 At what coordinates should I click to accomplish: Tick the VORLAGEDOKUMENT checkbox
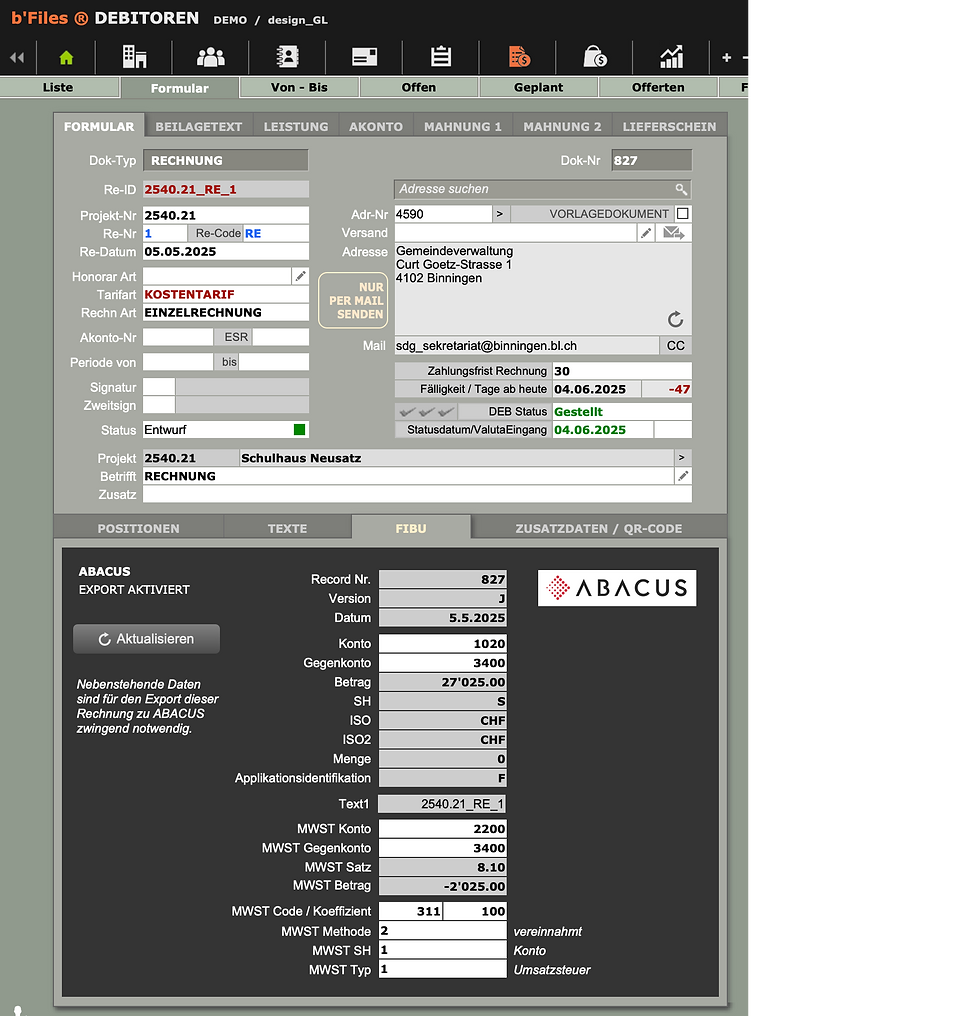(x=682, y=214)
